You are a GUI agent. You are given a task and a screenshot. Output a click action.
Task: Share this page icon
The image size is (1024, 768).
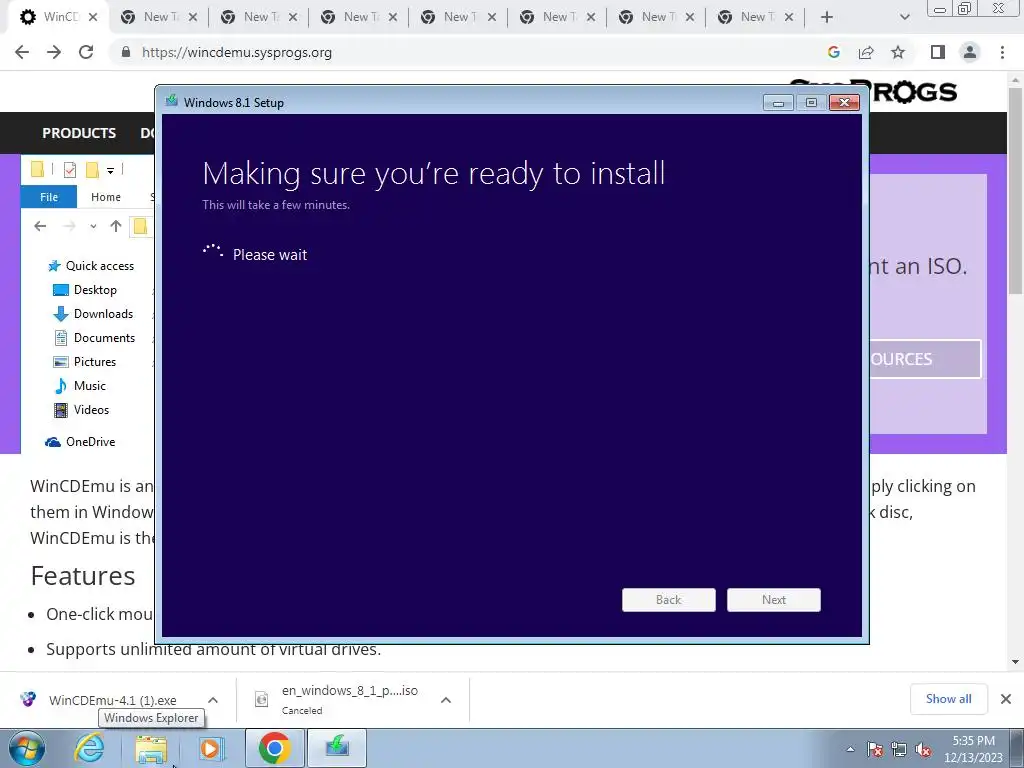click(x=866, y=52)
